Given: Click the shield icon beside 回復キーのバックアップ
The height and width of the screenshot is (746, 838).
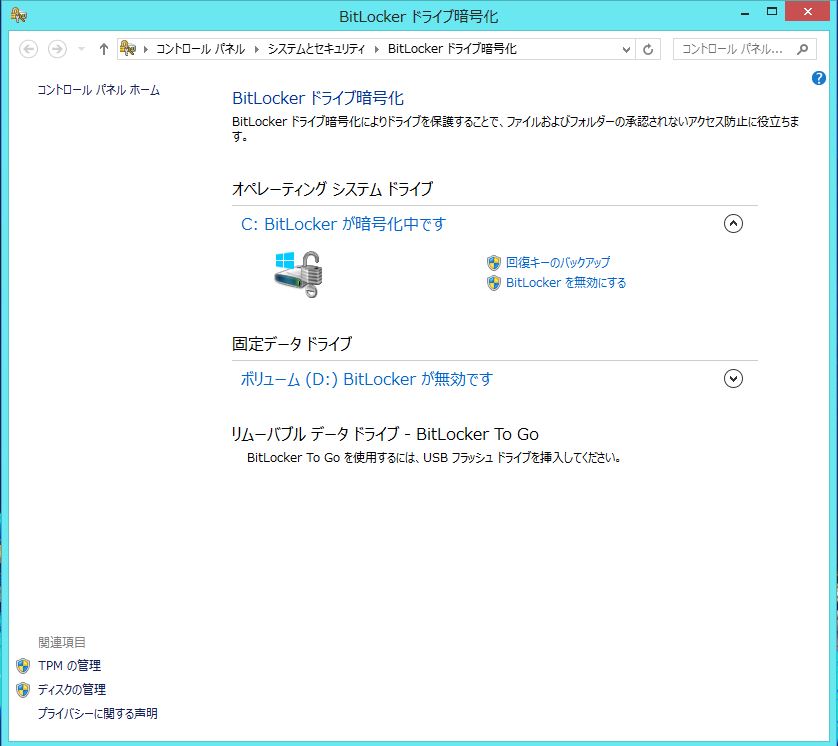Looking at the screenshot, I should (494, 262).
